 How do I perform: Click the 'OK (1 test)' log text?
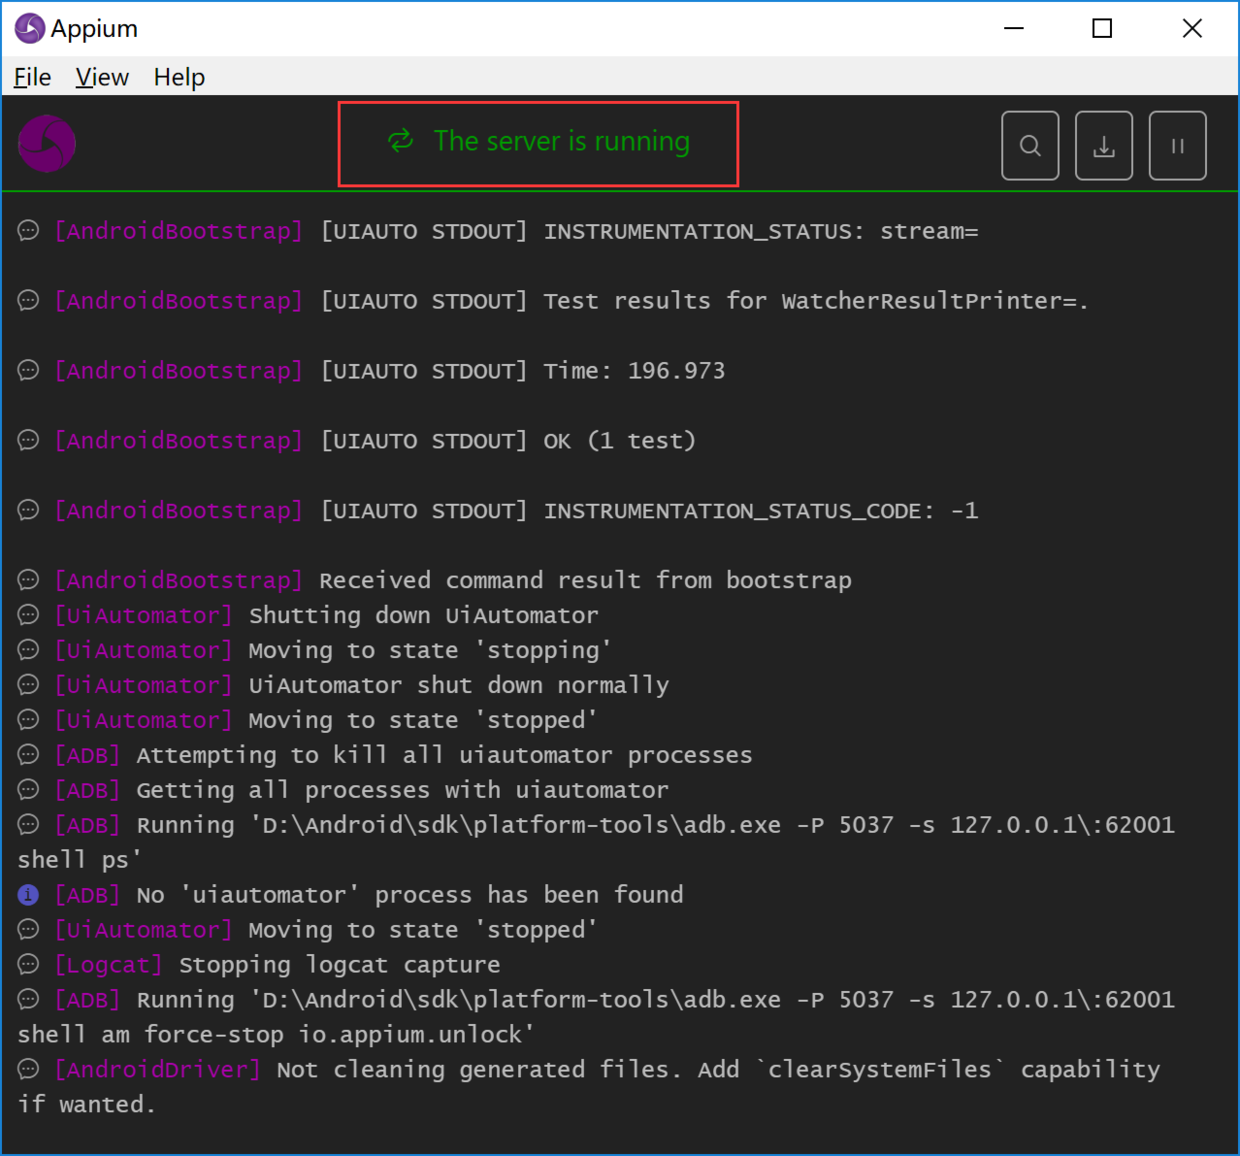point(620,441)
